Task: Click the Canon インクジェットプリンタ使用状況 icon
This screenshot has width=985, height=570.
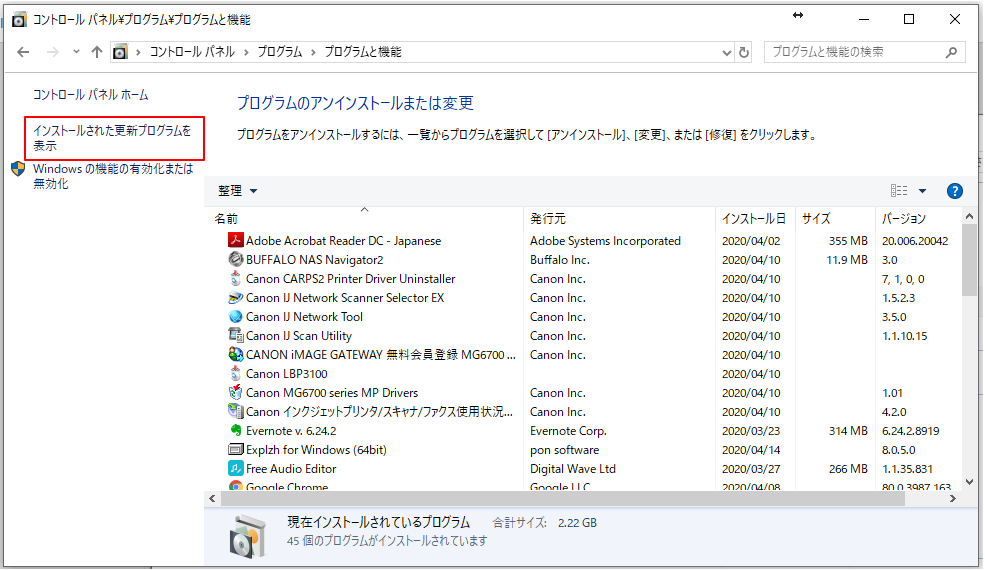Action: 236,411
